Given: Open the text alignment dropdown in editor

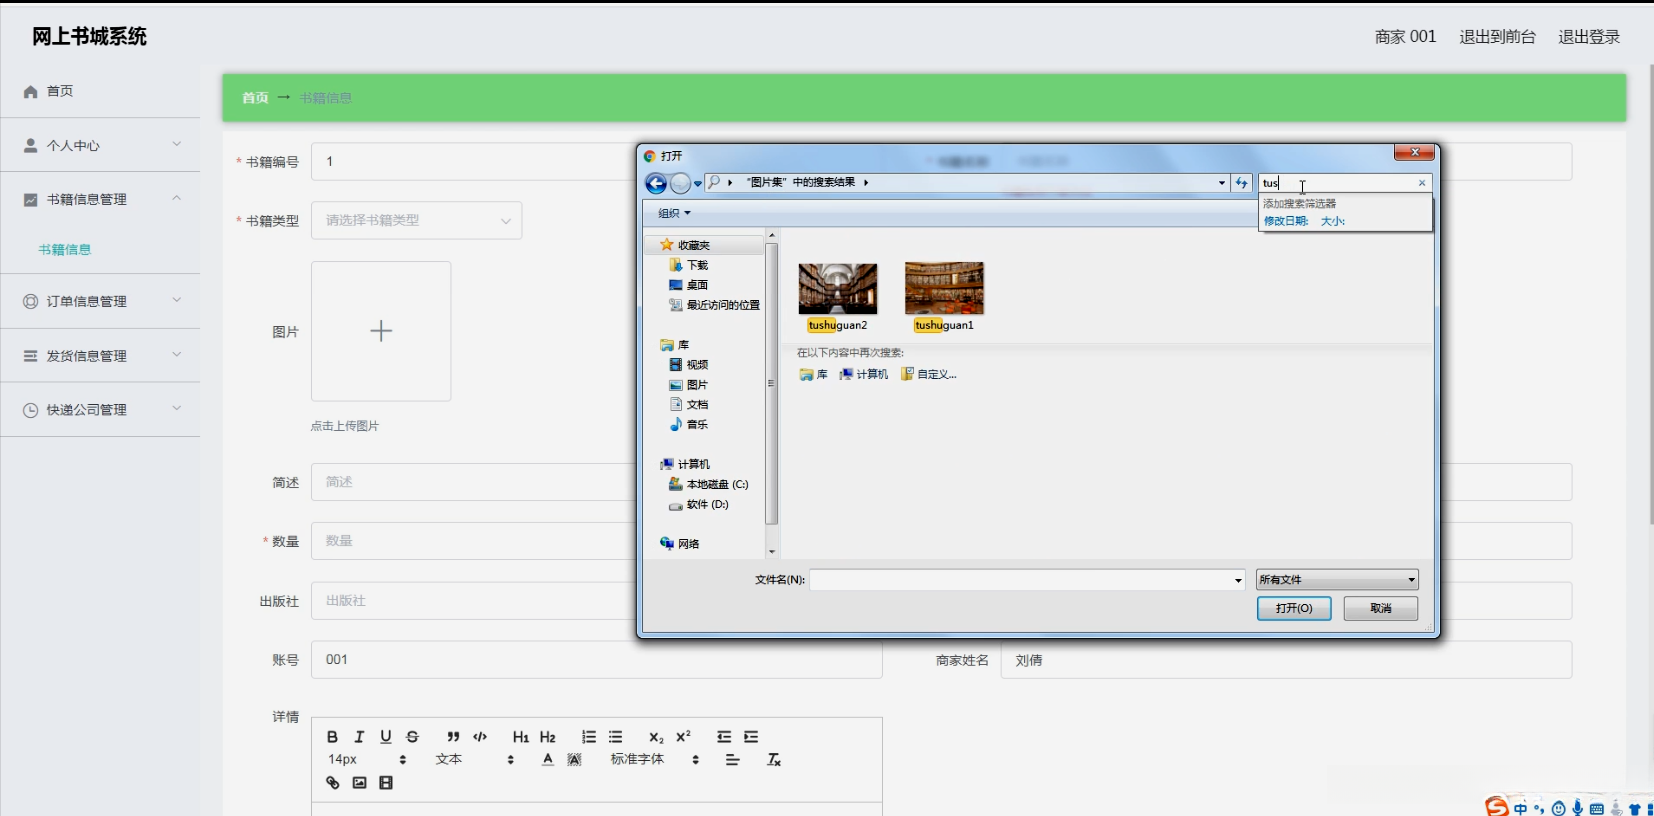Looking at the screenshot, I should pos(733,760).
